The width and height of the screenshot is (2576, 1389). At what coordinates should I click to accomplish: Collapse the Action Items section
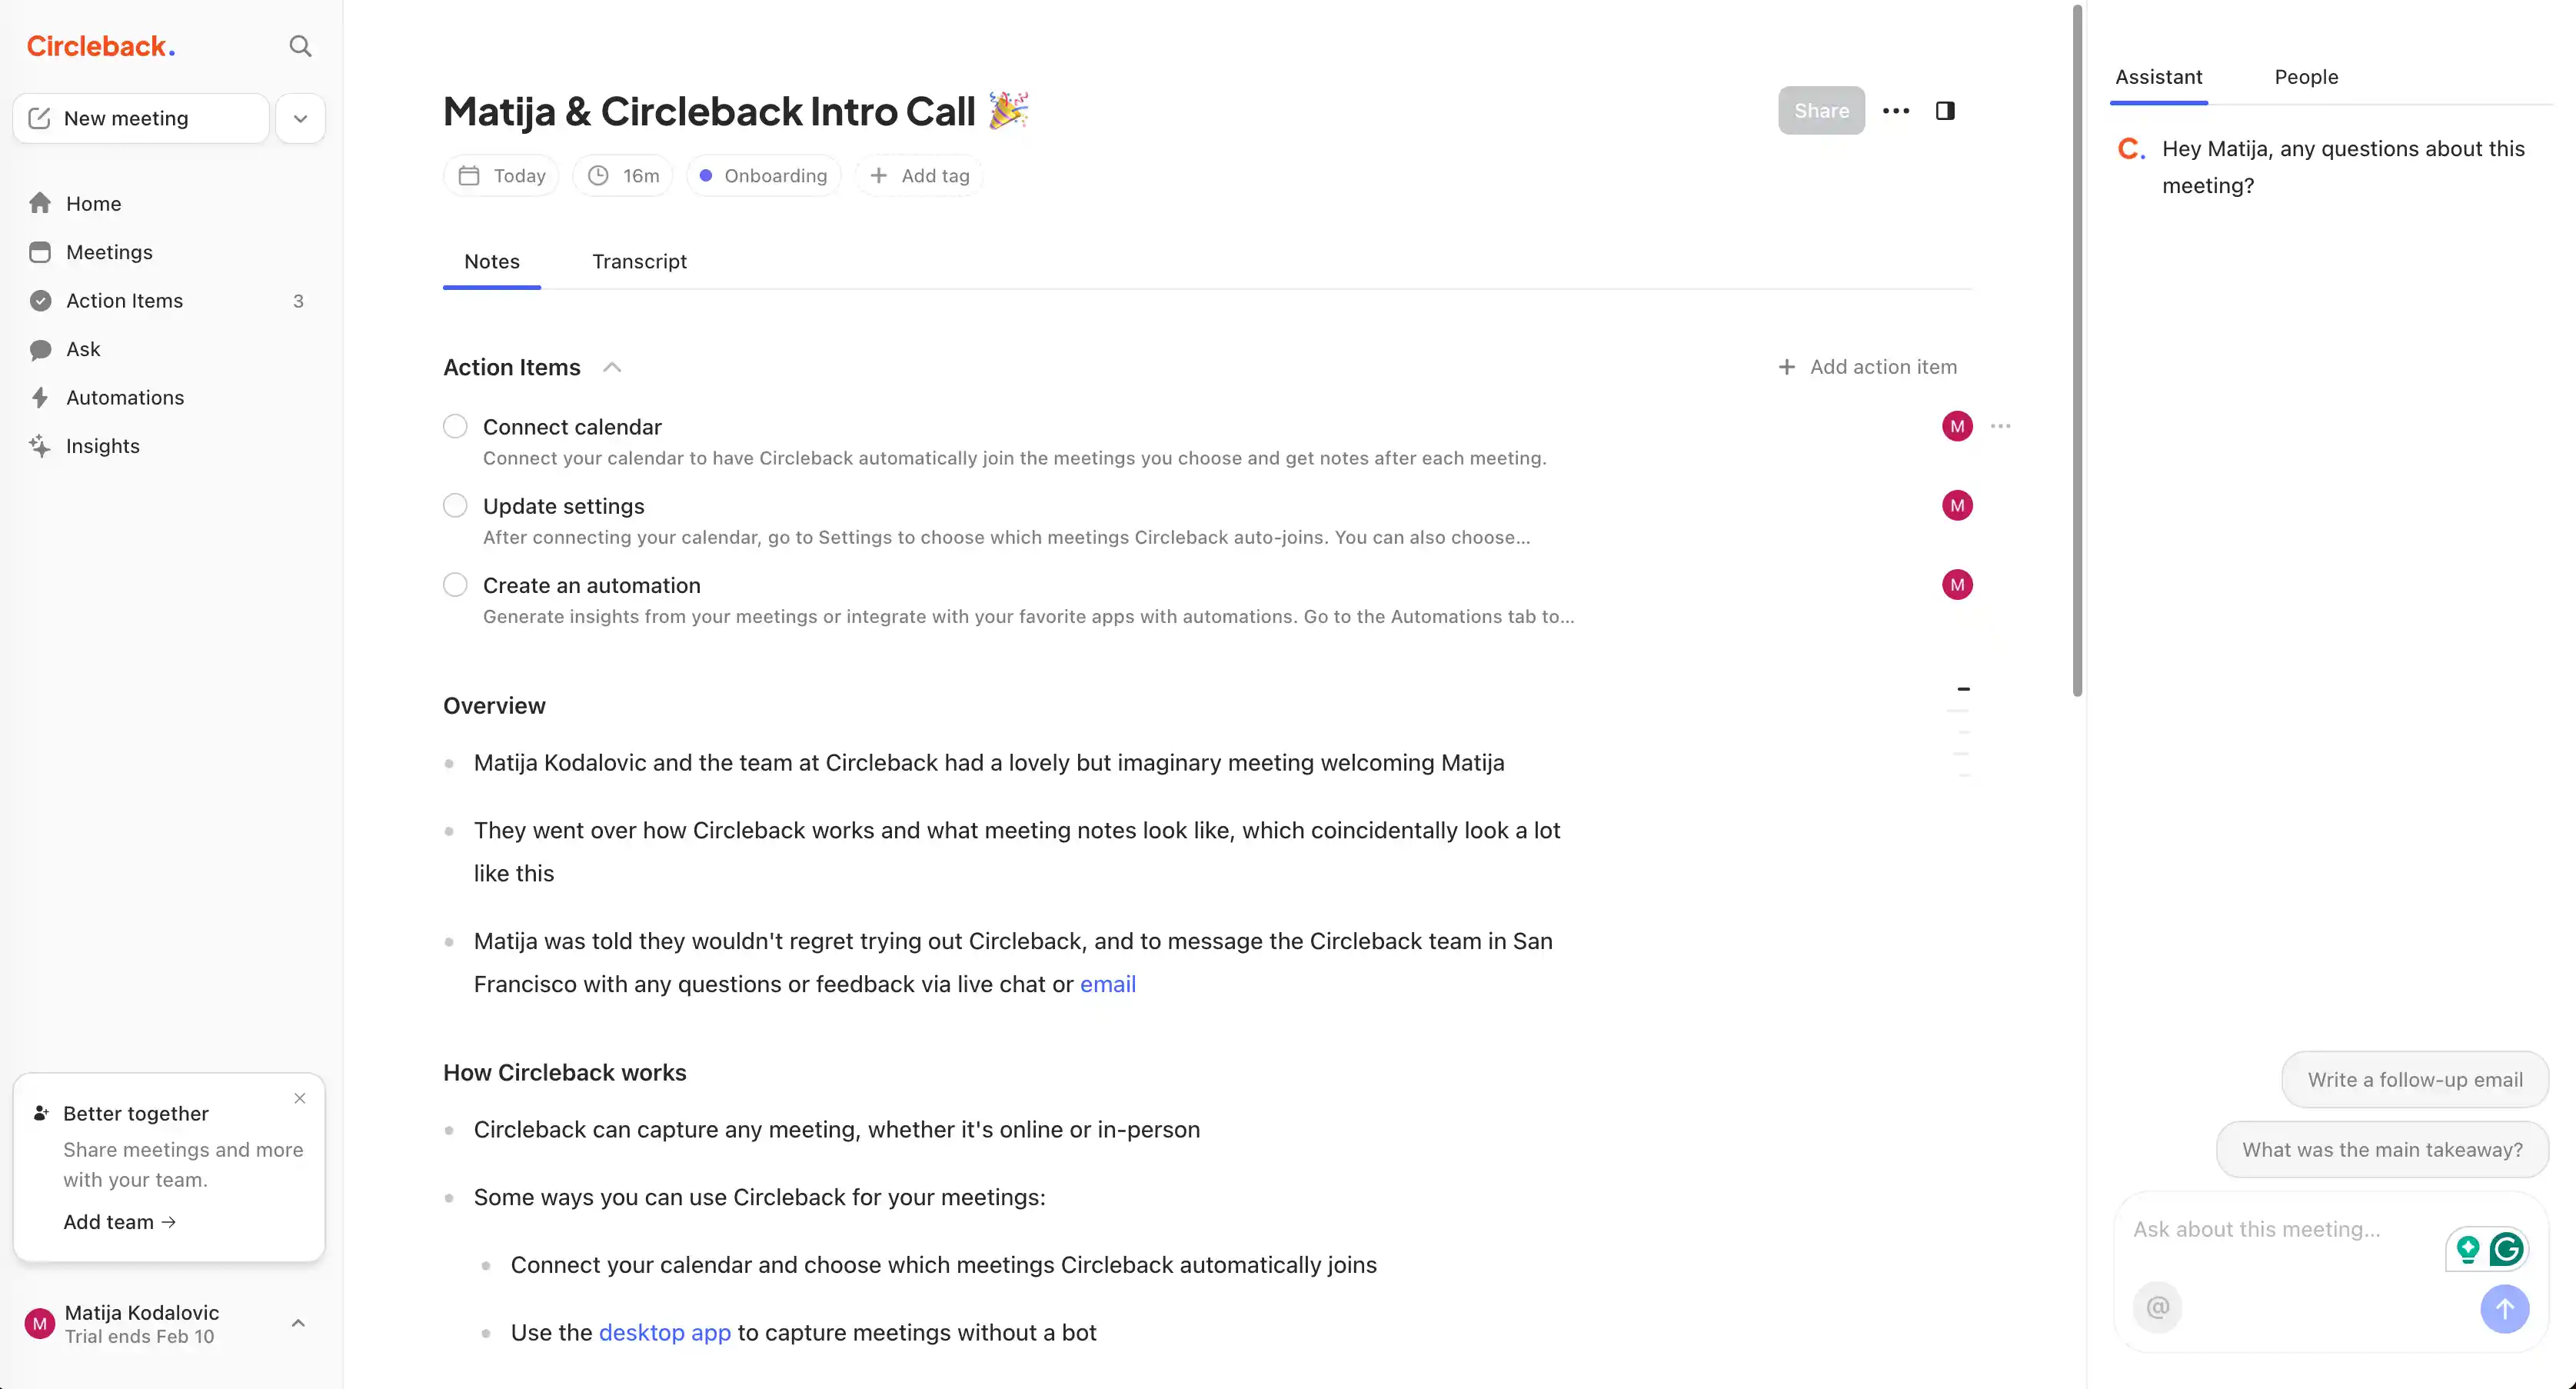click(613, 367)
